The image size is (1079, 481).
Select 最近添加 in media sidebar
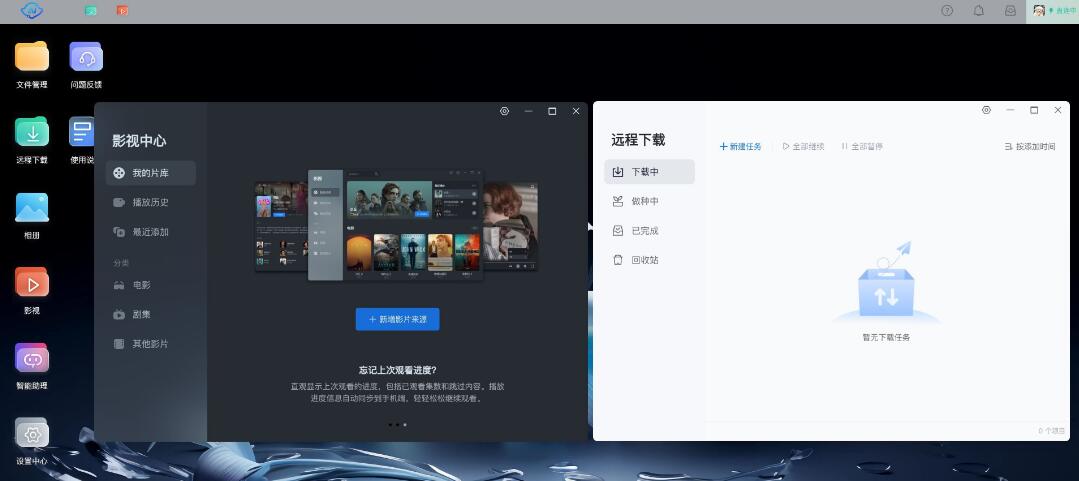pos(150,232)
